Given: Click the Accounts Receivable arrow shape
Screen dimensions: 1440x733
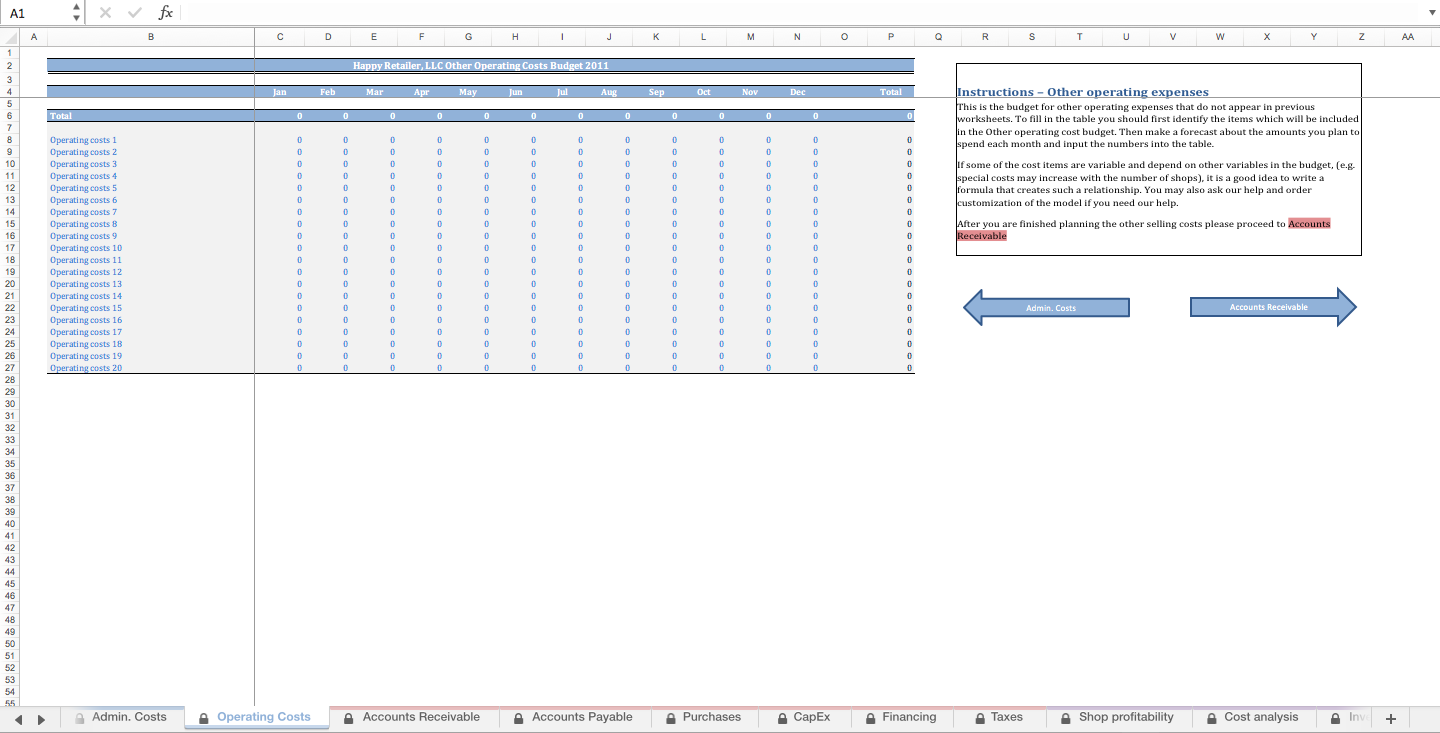Looking at the screenshot, I should coord(1271,307).
